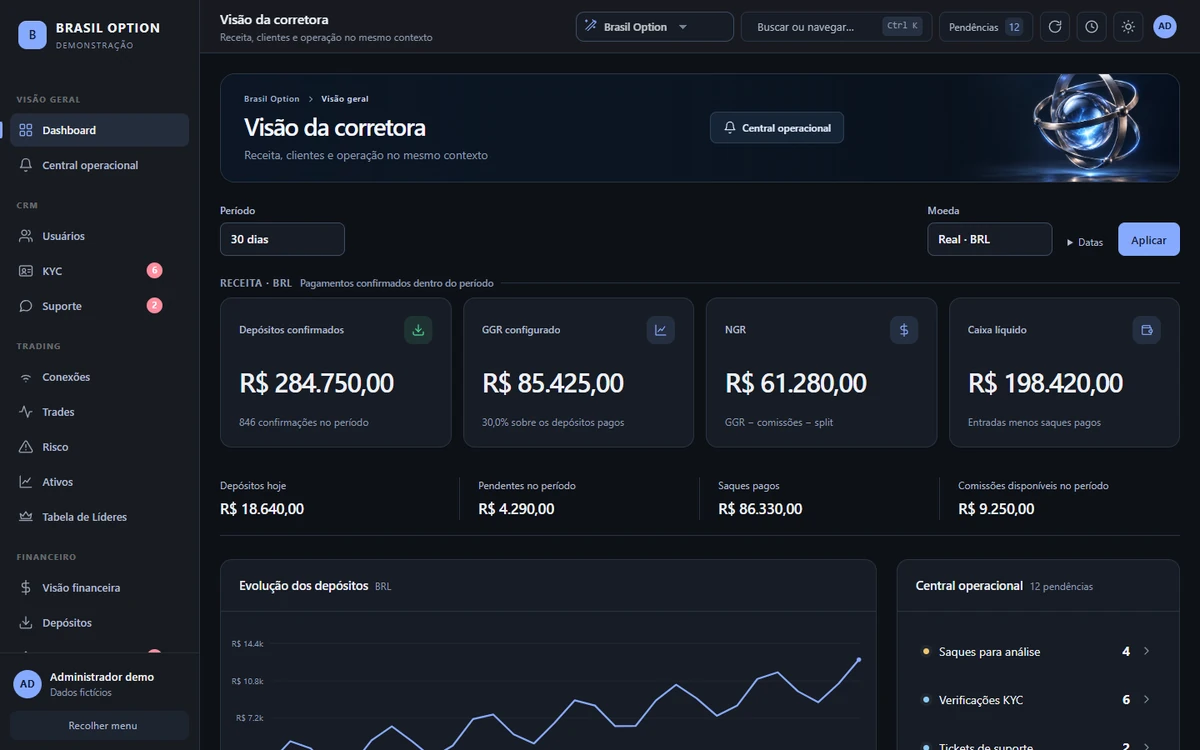Open Depósitos in the Financeiro section
1200x750 pixels.
[99, 623]
